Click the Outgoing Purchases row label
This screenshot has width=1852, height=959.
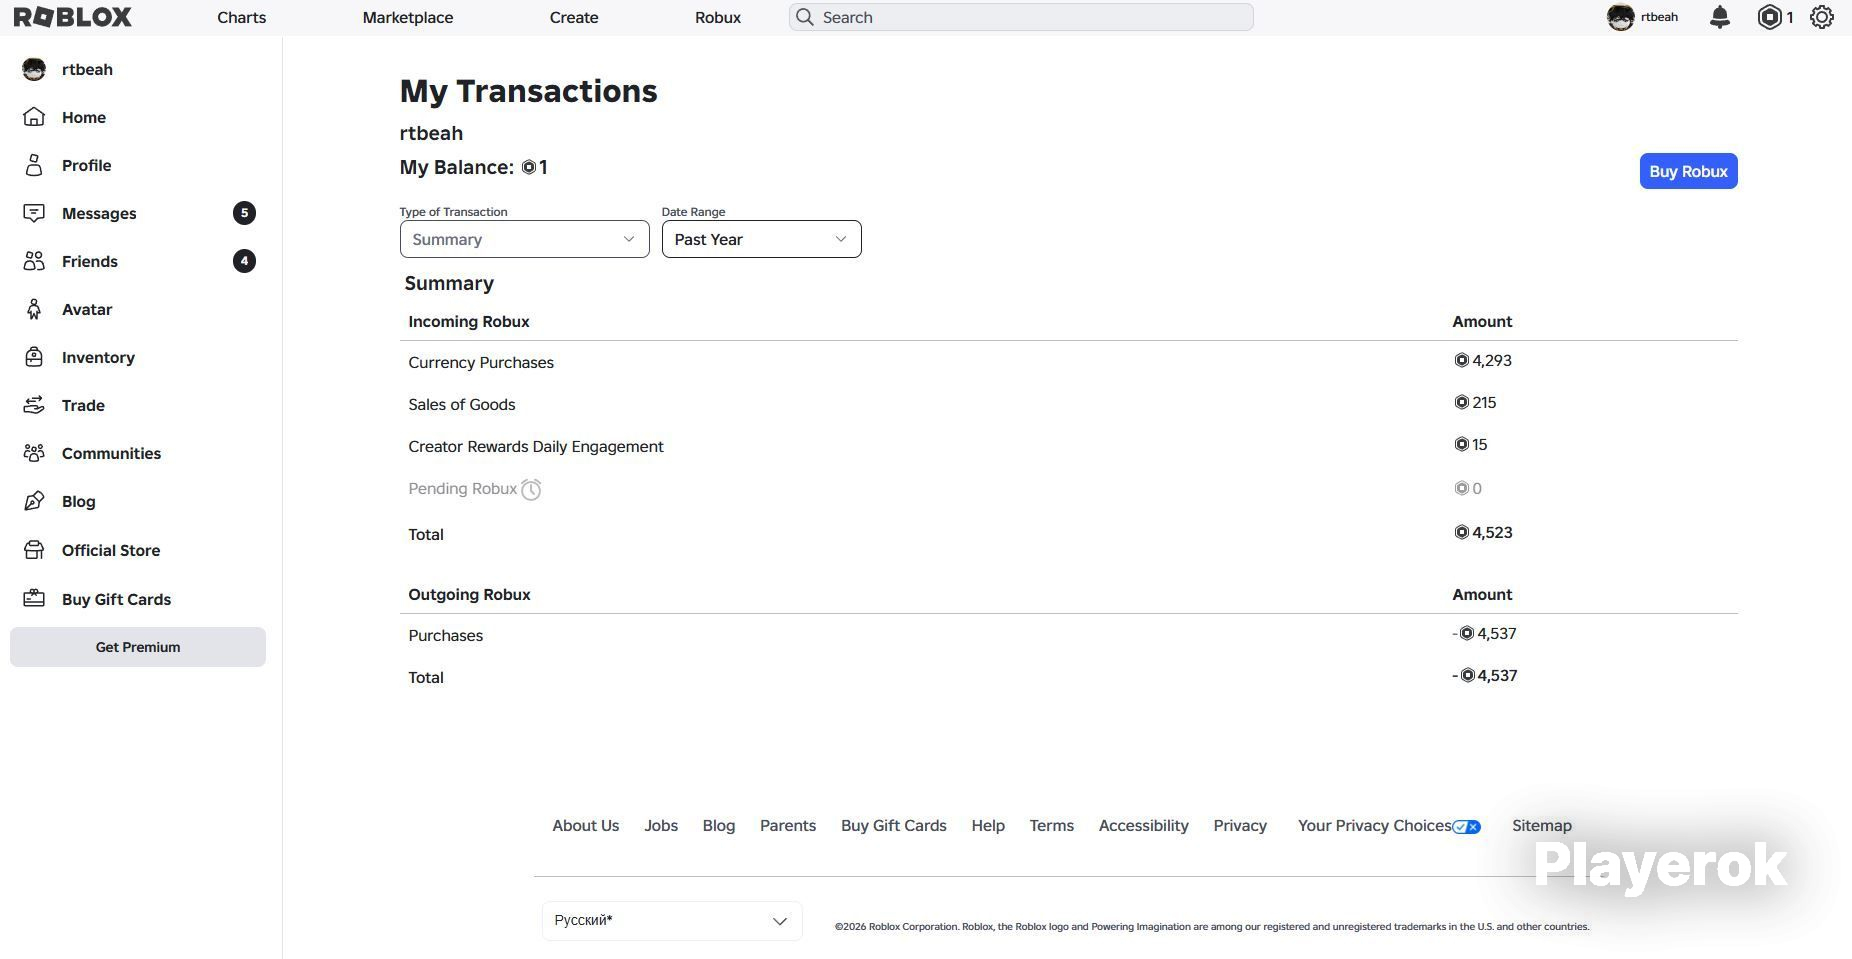click(445, 636)
